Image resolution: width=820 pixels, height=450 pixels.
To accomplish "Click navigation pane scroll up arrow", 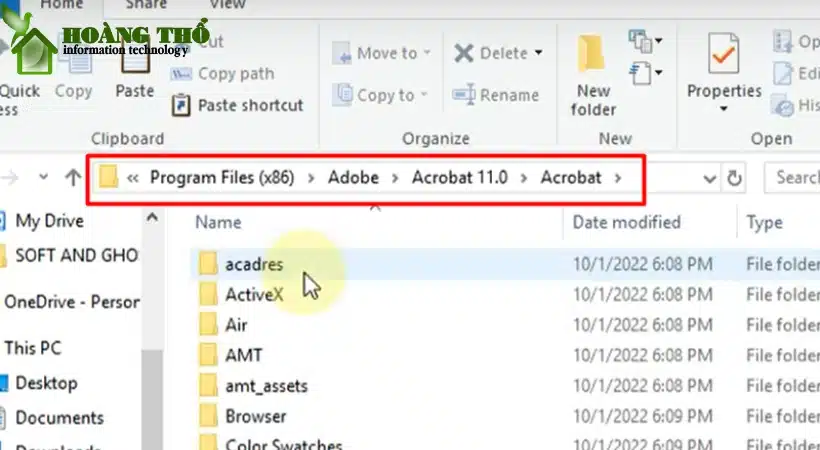I will [152, 217].
